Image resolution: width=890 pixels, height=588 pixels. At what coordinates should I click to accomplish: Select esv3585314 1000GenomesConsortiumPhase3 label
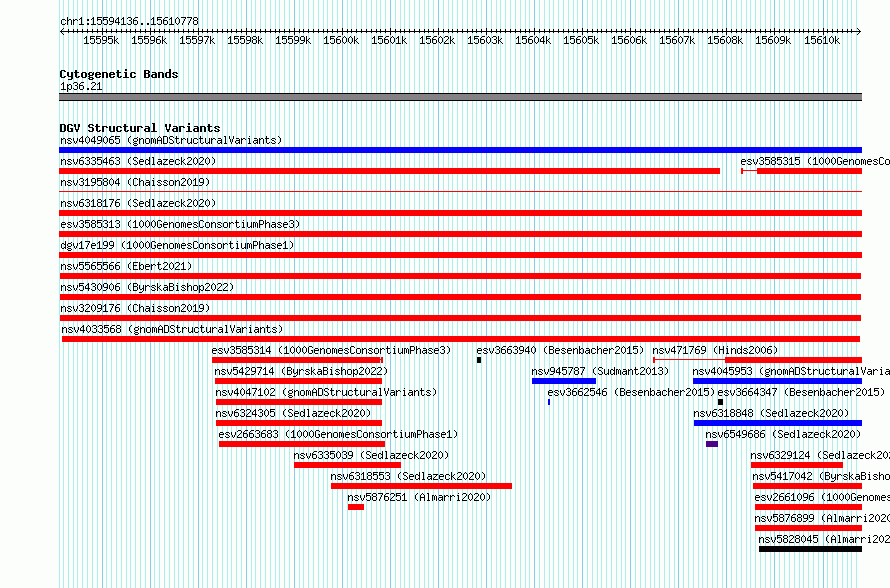331,350
